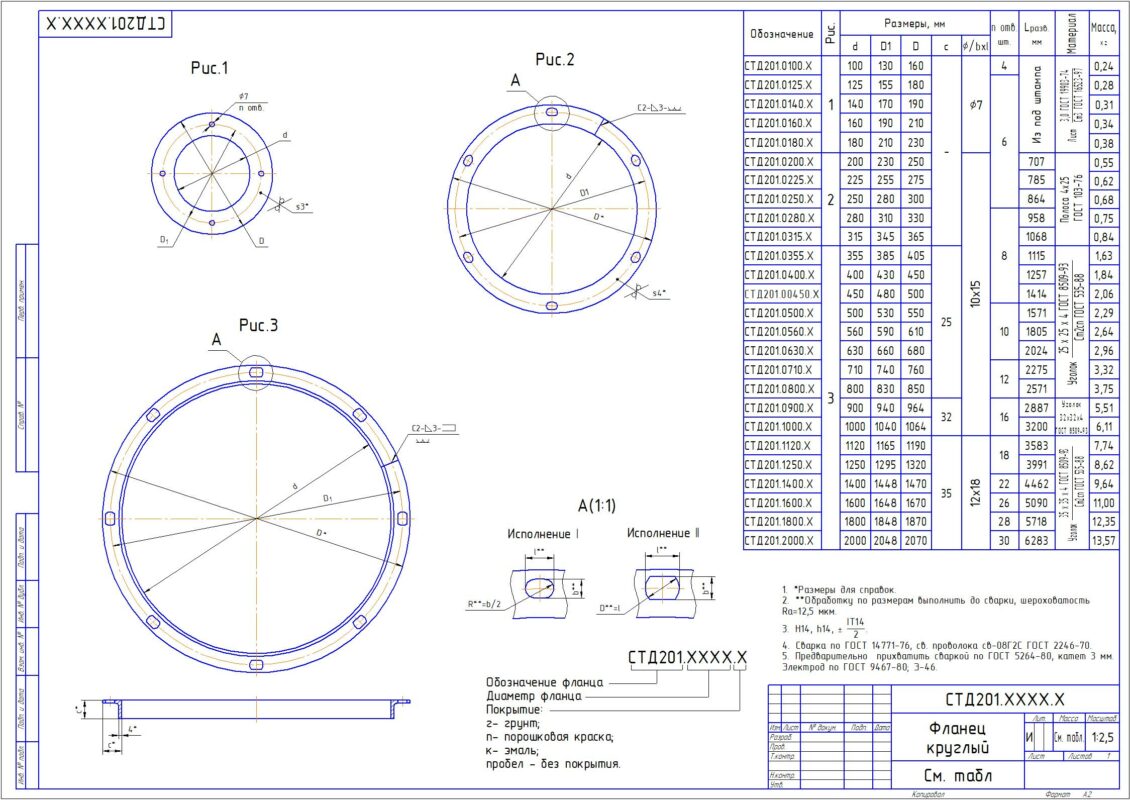Click the "s3*" thickness annotation in Рис.1
This screenshot has width=1130, height=800.
[300, 206]
